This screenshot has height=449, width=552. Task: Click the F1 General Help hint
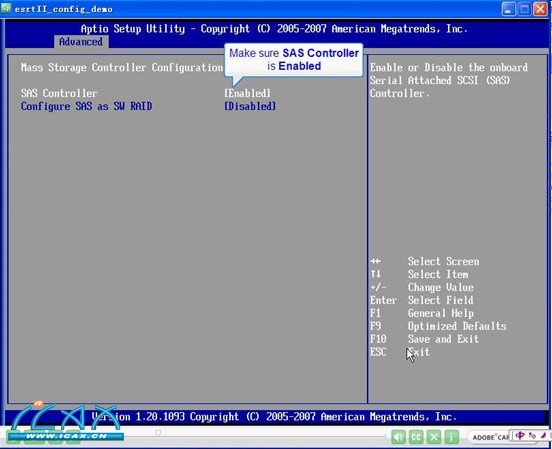421,313
